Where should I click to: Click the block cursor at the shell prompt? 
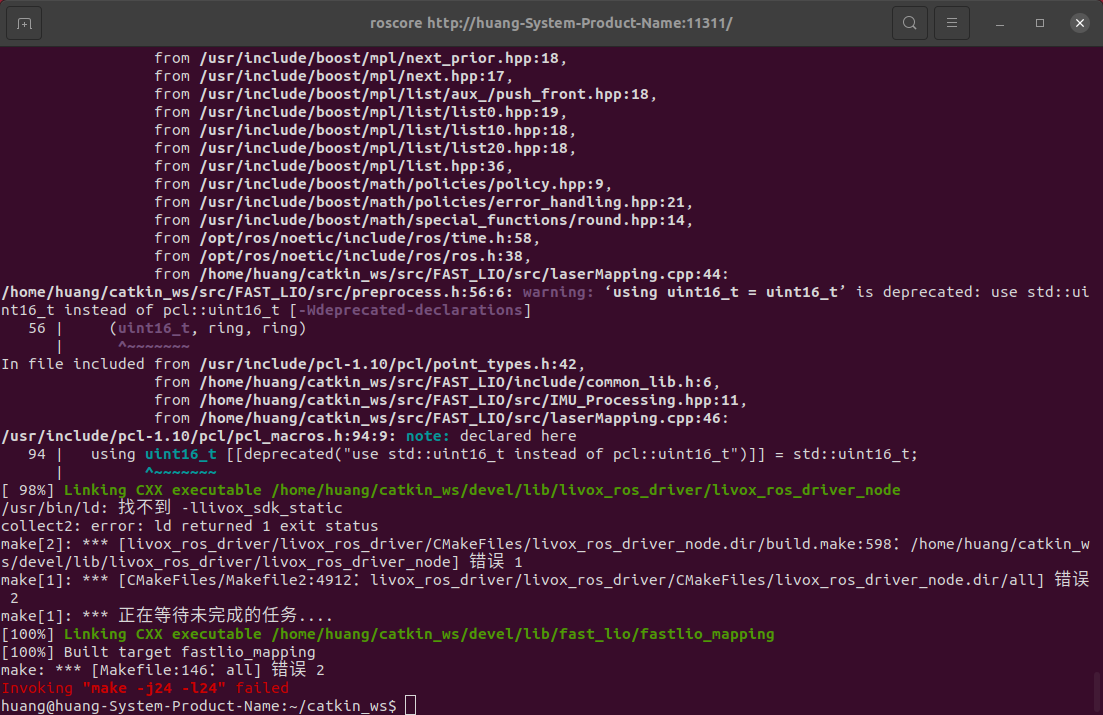pos(410,705)
